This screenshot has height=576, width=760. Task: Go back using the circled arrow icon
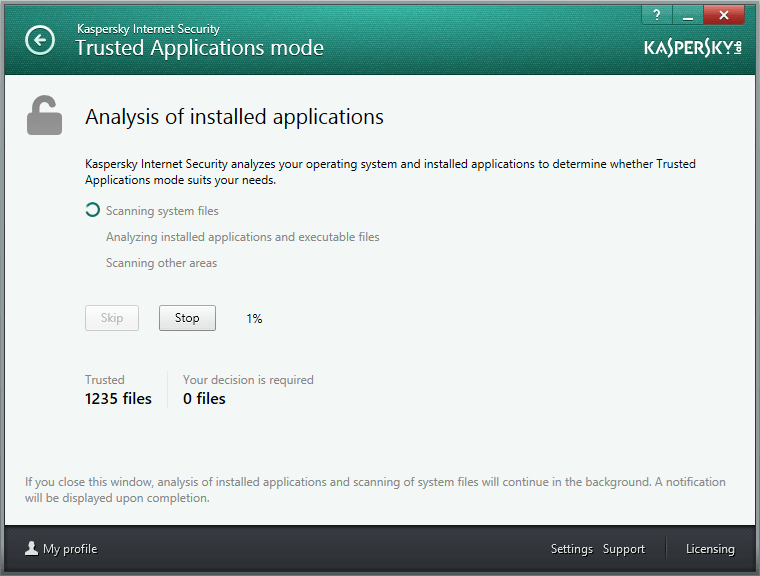pyautogui.click(x=40, y=40)
